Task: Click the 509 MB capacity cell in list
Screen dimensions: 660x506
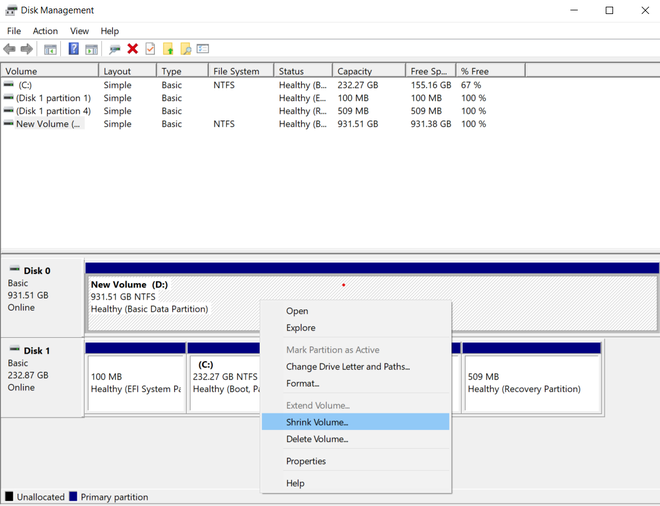Action: pos(353,111)
